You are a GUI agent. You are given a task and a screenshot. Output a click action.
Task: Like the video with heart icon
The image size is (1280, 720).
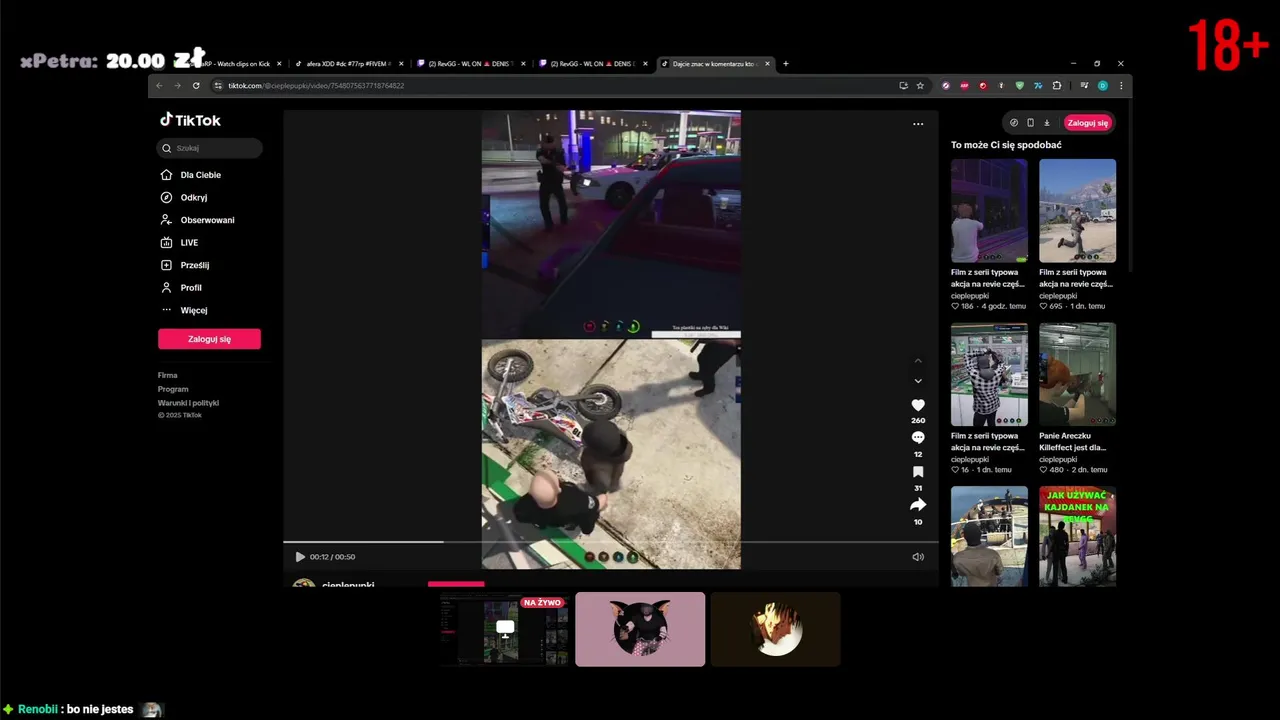pyautogui.click(x=918, y=405)
